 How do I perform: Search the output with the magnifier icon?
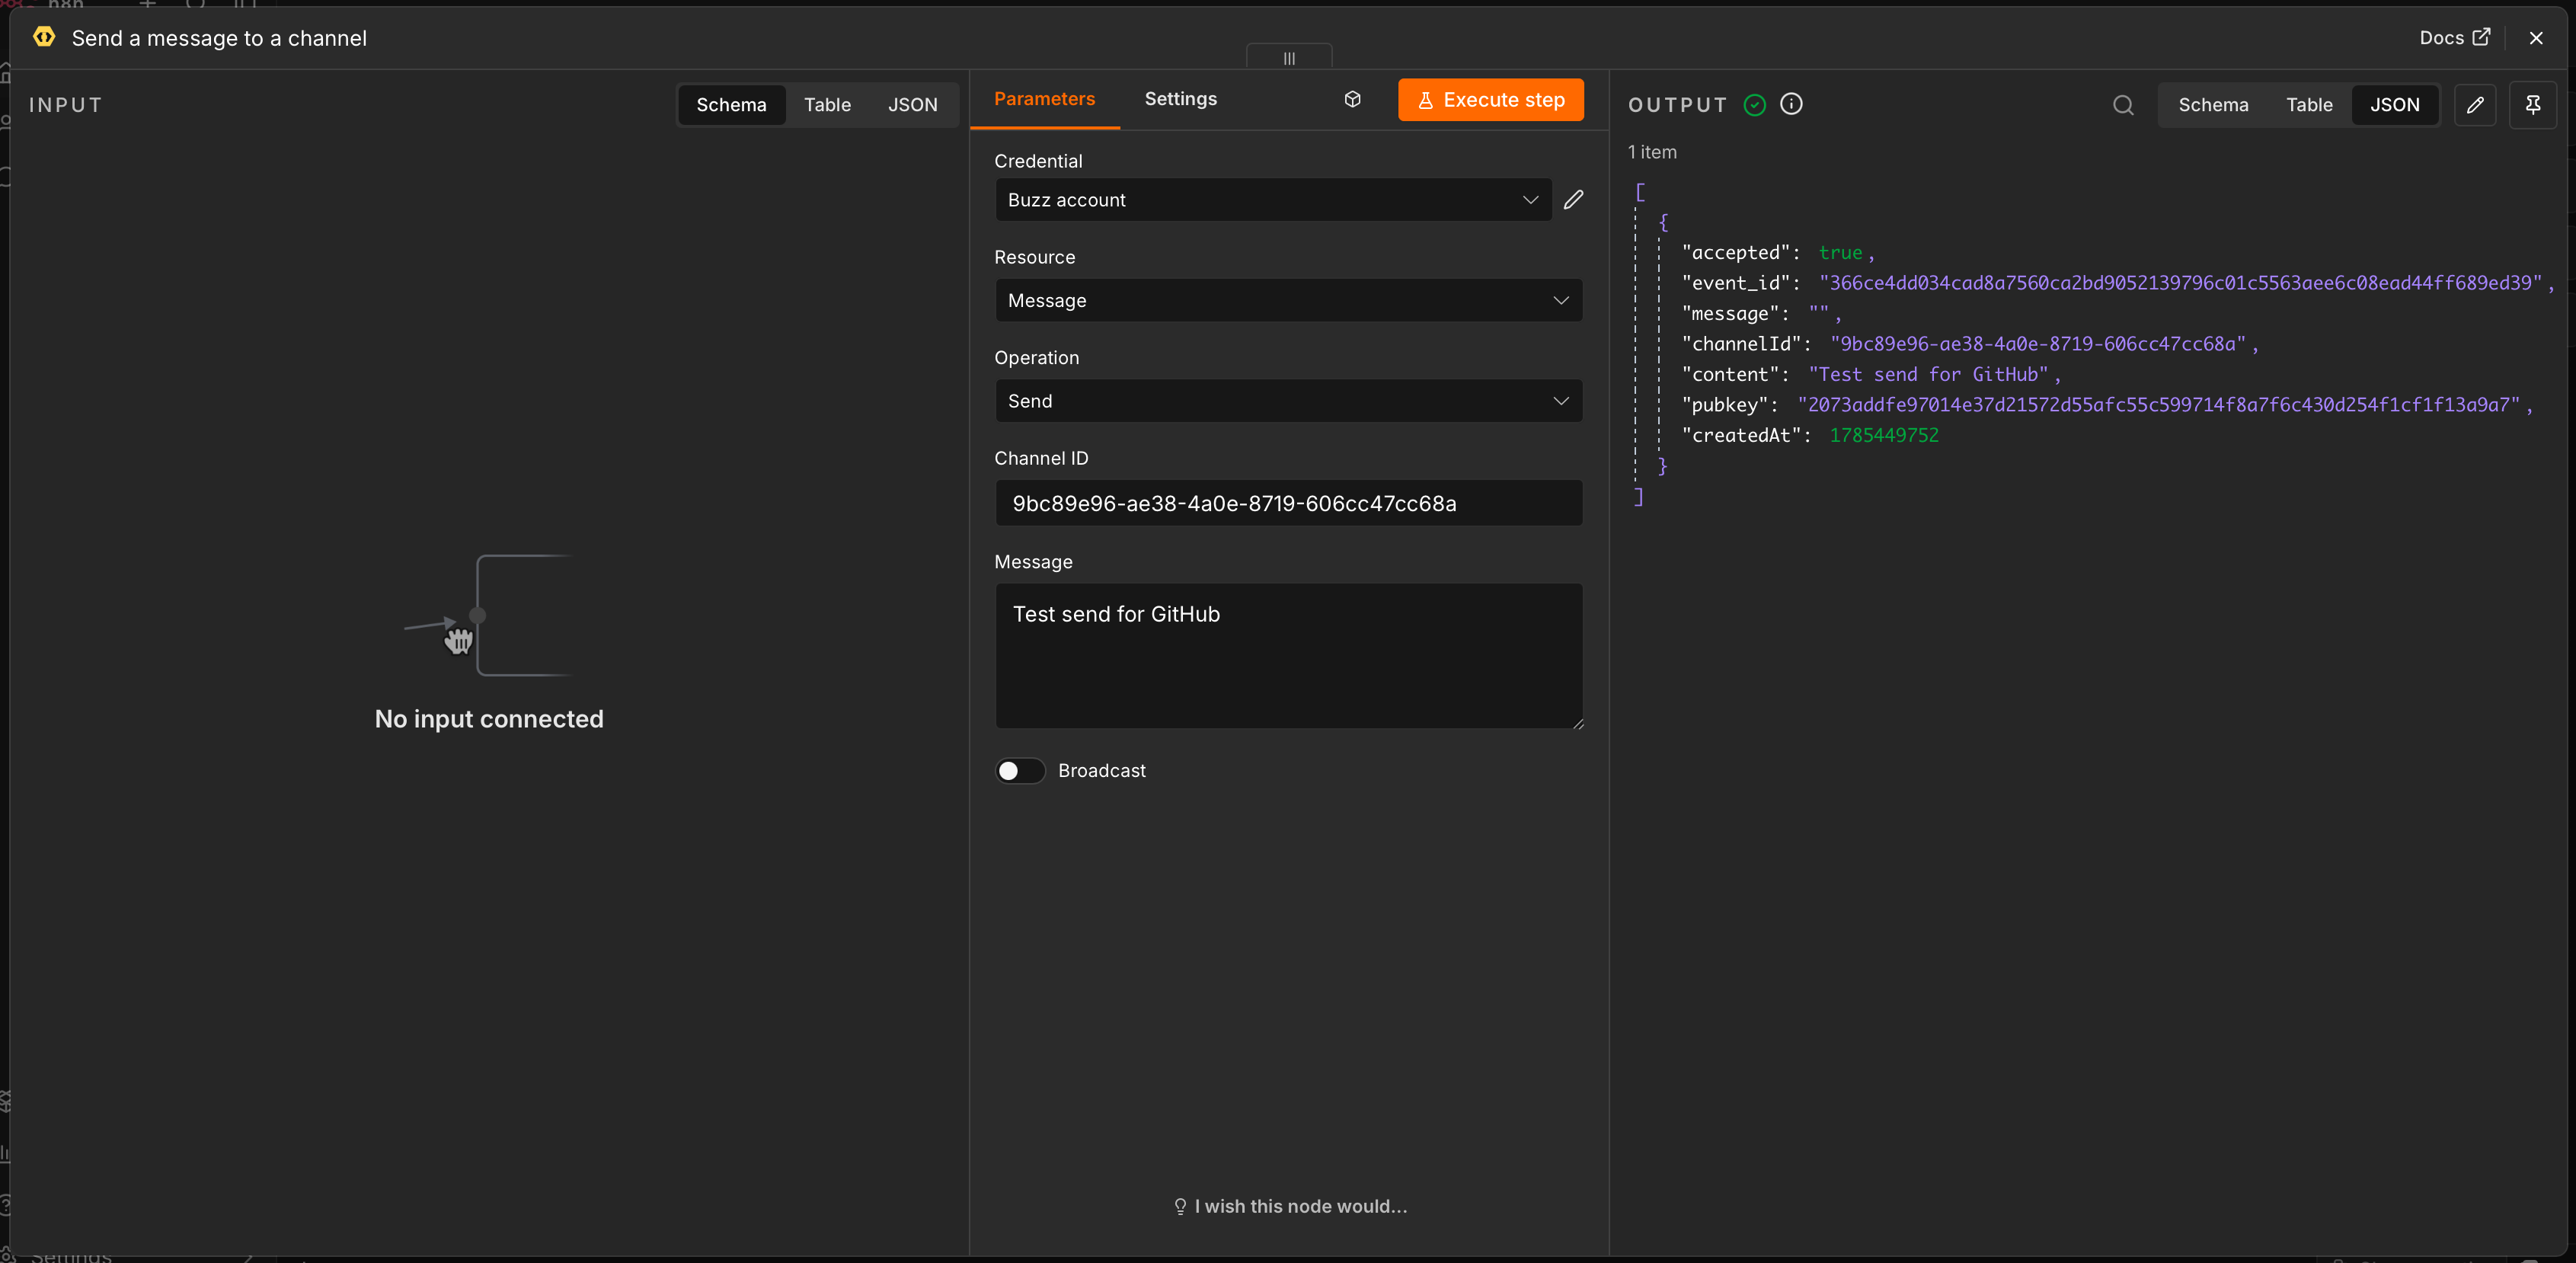click(x=2123, y=105)
